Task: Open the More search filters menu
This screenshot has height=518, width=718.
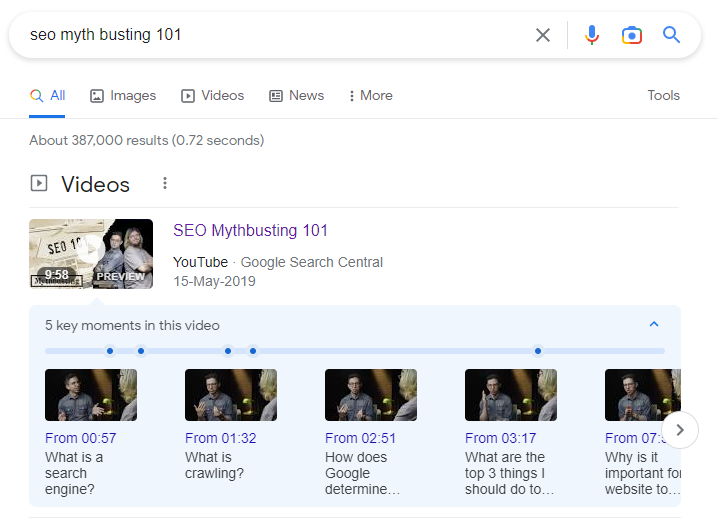Action: pos(370,95)
